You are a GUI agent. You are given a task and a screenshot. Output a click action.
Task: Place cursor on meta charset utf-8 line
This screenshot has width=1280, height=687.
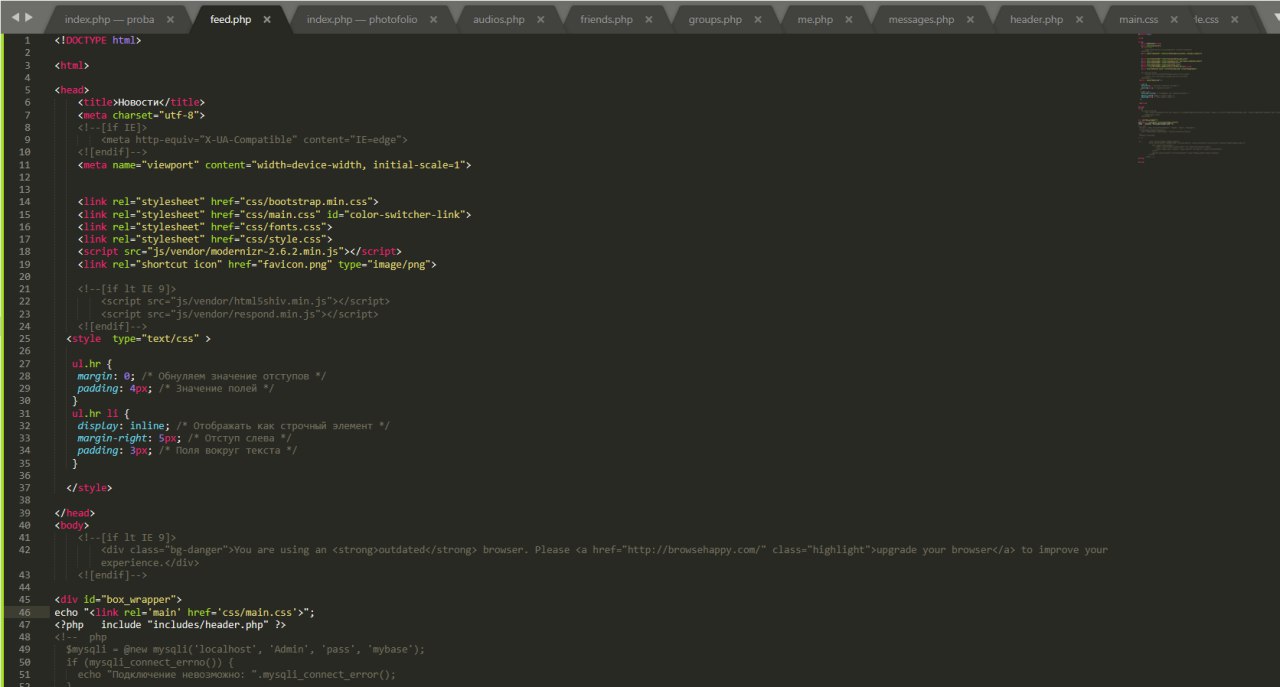[141, 115]
